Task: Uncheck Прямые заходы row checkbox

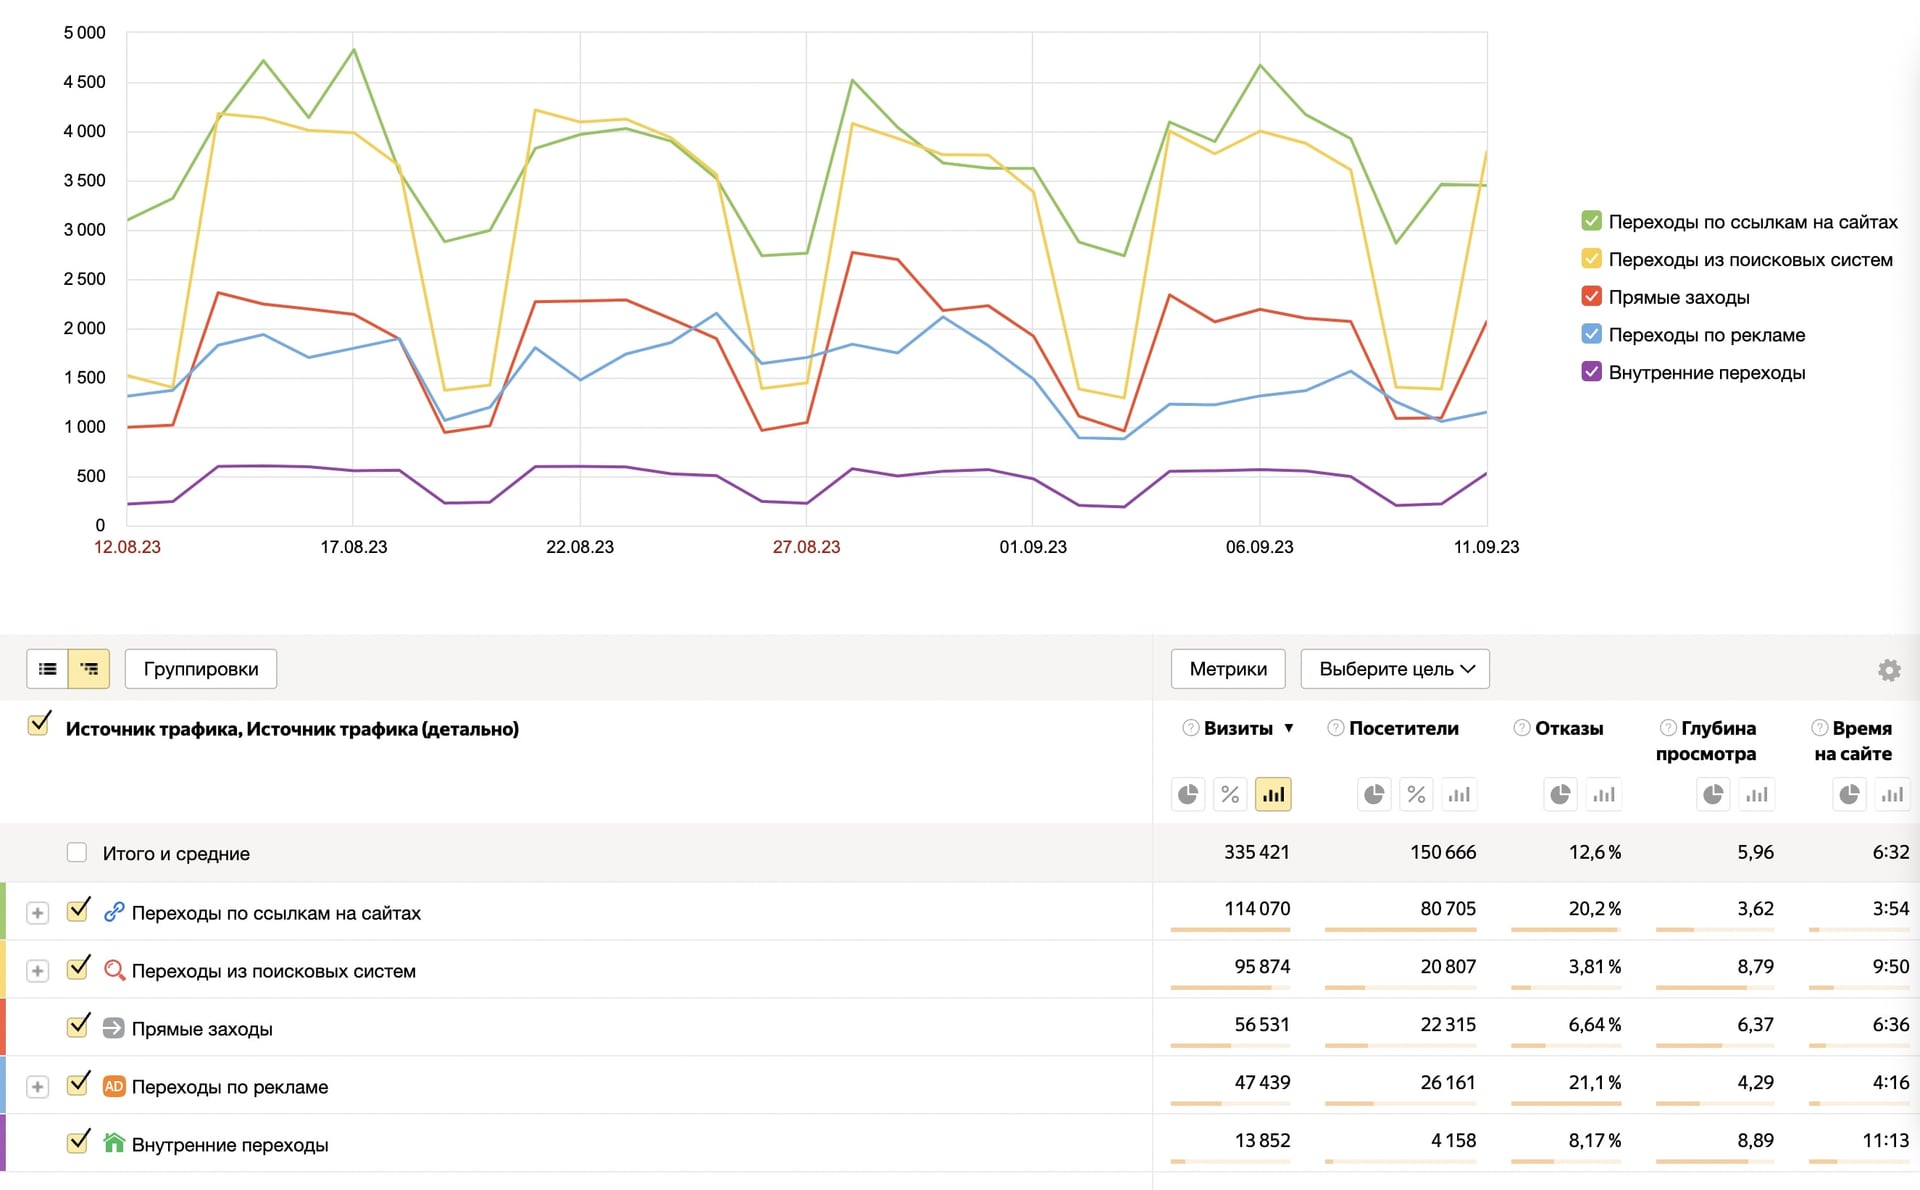Action: (78, 1027)
